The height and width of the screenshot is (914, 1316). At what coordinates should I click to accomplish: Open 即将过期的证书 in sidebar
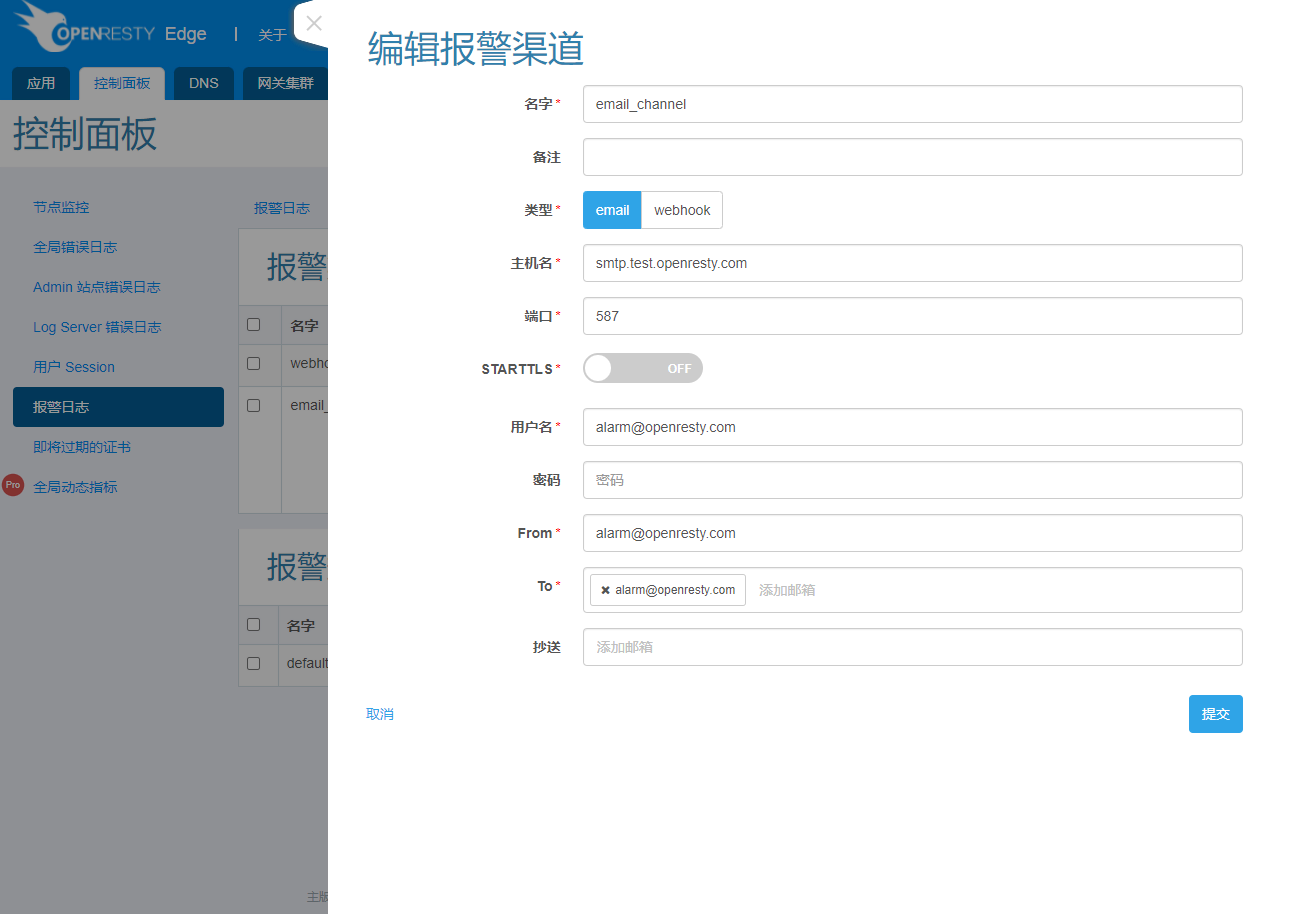click(82, 447)
